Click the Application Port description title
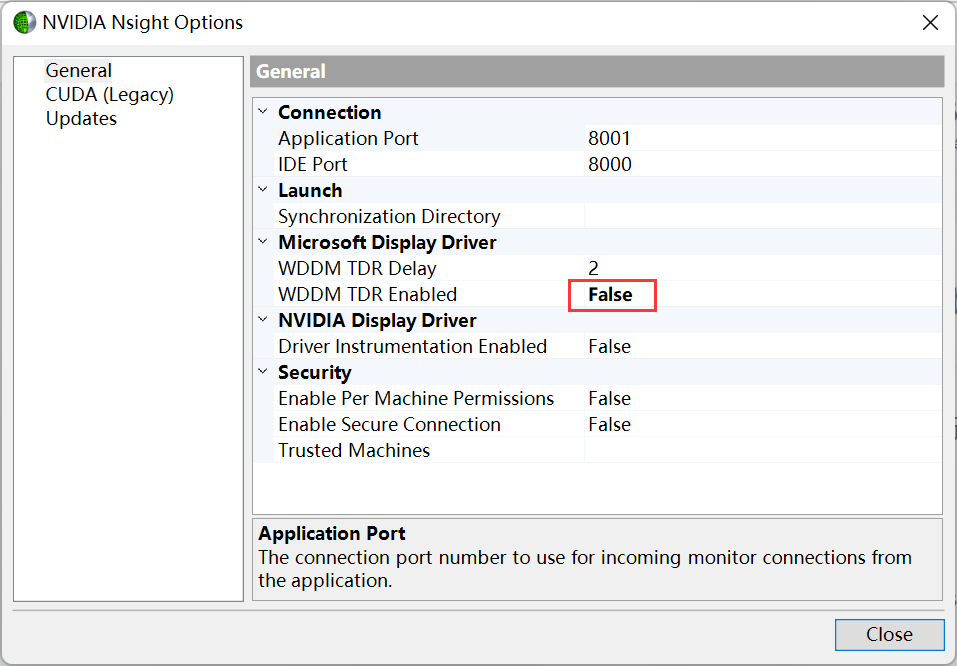 tap(332, 534)
